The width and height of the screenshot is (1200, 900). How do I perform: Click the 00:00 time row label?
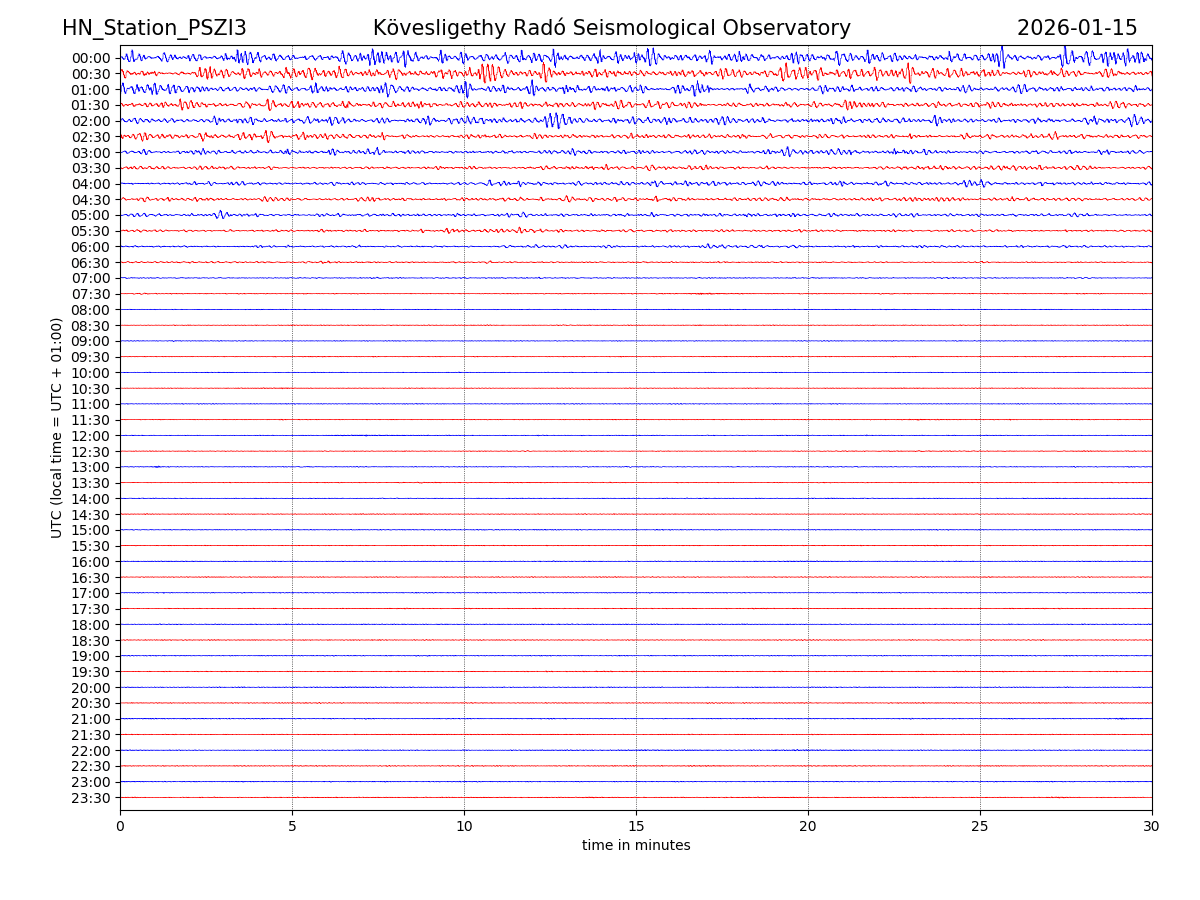tap(90, 58)
